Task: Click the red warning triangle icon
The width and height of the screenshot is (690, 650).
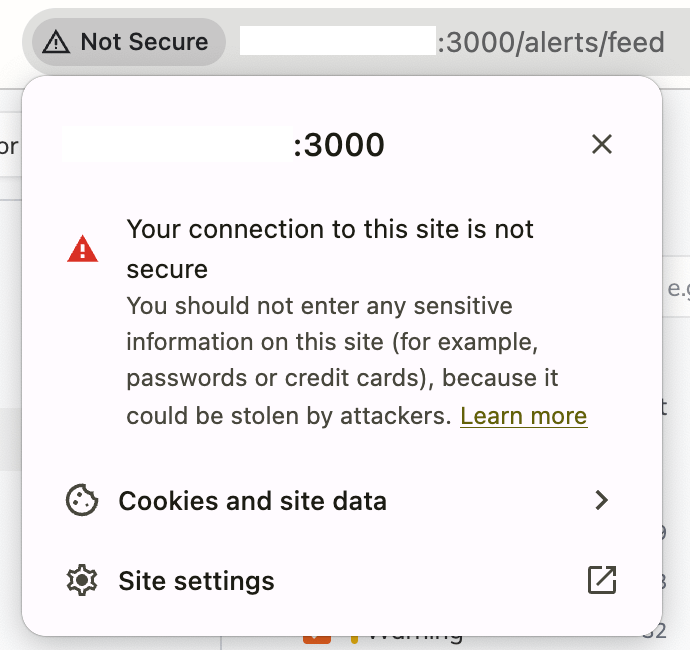Action: (83, 249)
